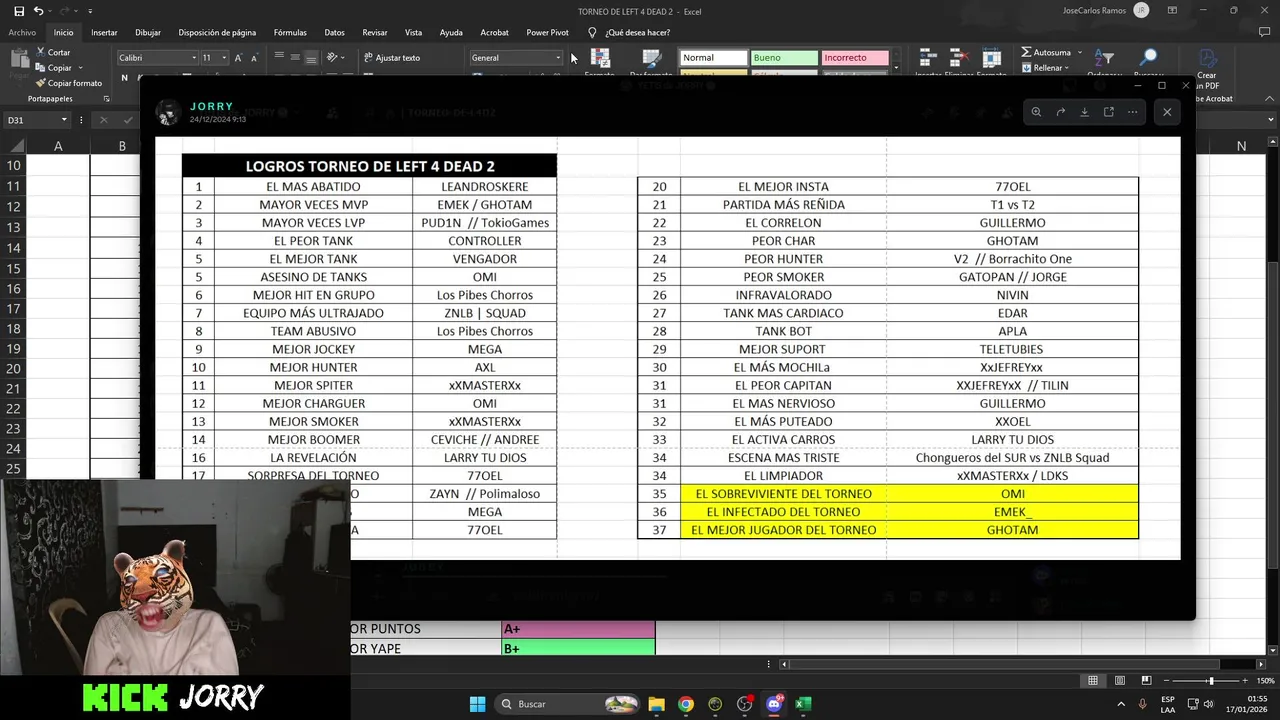Open the Archivo menu
This screenshot has width=1280, height=720.
[x=22, y=33]
